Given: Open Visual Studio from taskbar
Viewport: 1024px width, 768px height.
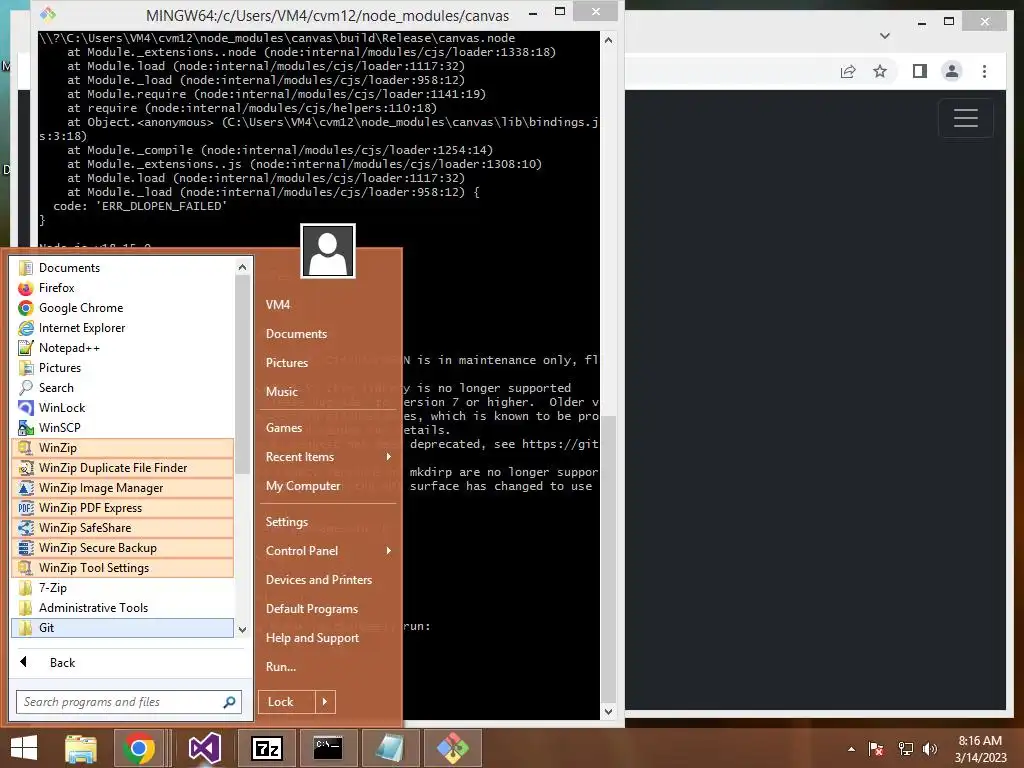Looking at the screenshot, I should click(x=204, y=748).
